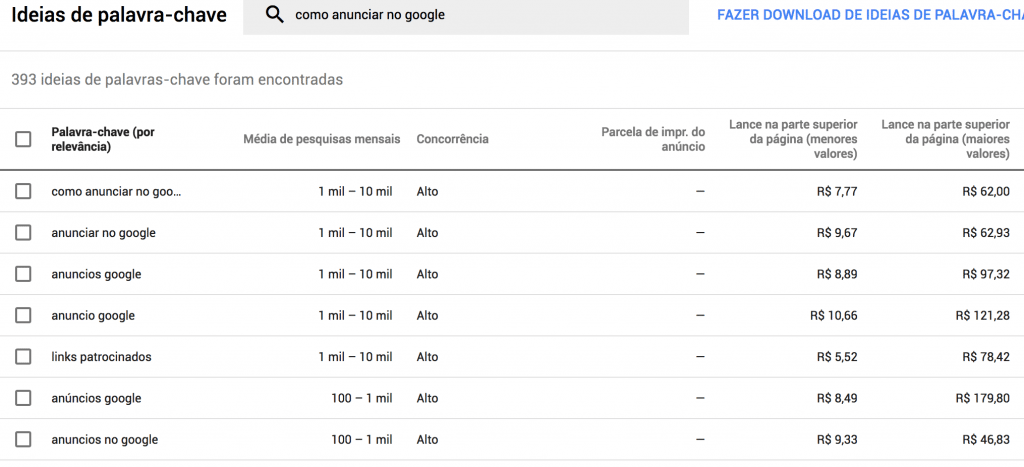The height and width of the screenshot is (467, 1024).
Task: Check the 'como anunciar no goo…' row
Action: (23, 191)
